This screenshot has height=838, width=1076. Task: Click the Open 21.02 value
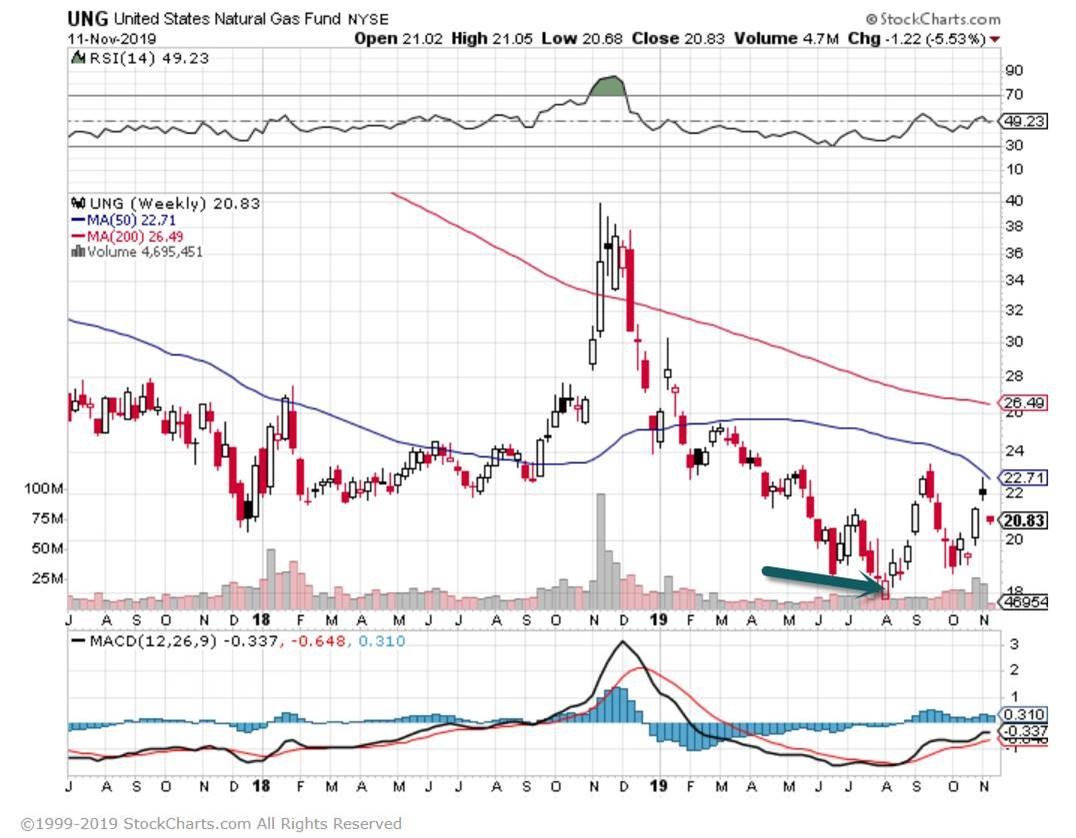click(399, 38)
